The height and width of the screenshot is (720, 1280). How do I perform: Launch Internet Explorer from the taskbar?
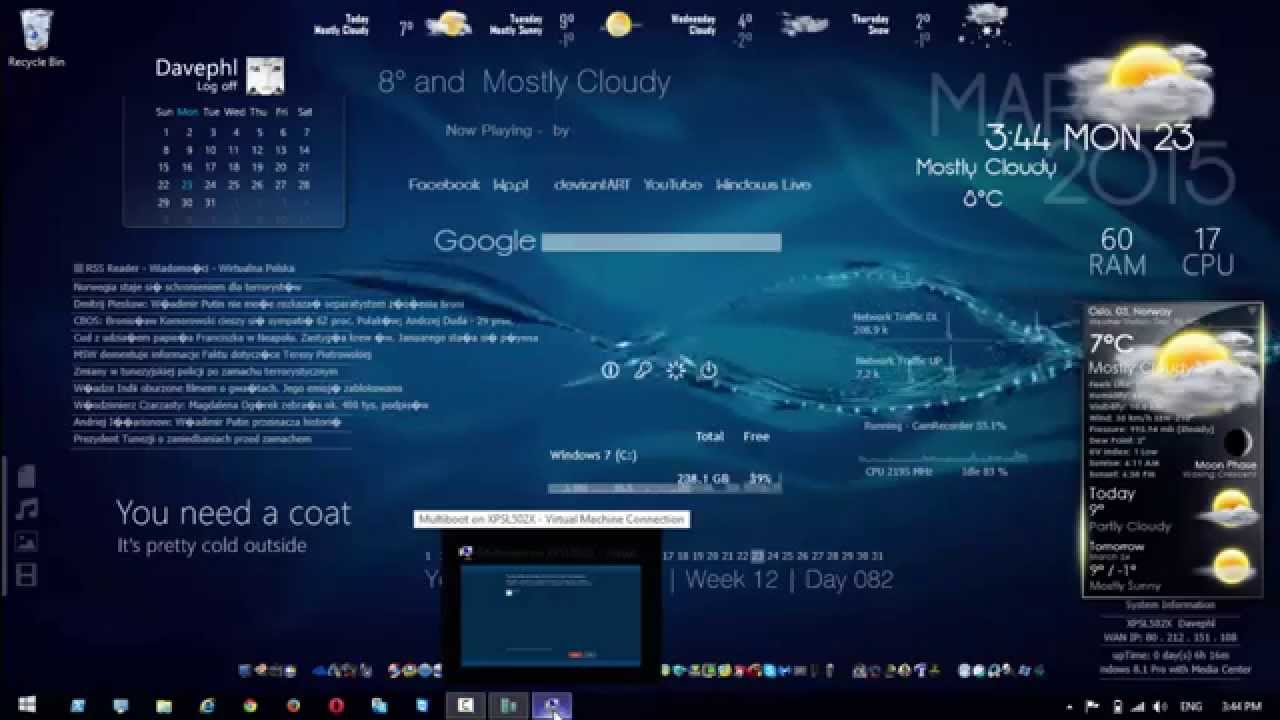coord(207,705)
